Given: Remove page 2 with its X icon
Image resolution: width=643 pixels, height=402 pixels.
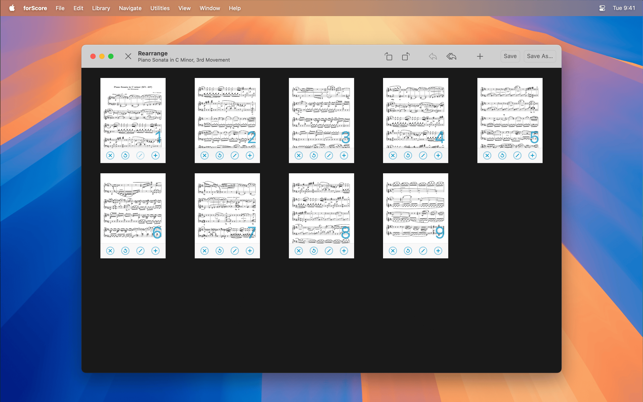Looking at the screenshot, I should click(204, 155).
